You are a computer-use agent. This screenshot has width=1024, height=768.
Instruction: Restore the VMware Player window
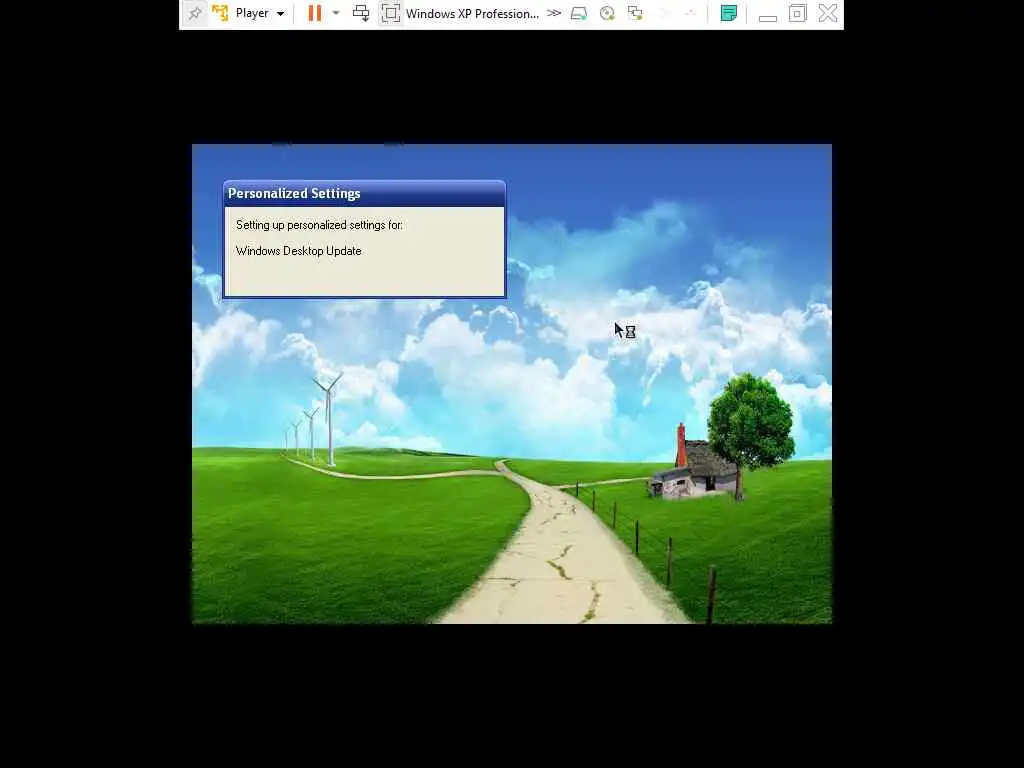797,13
